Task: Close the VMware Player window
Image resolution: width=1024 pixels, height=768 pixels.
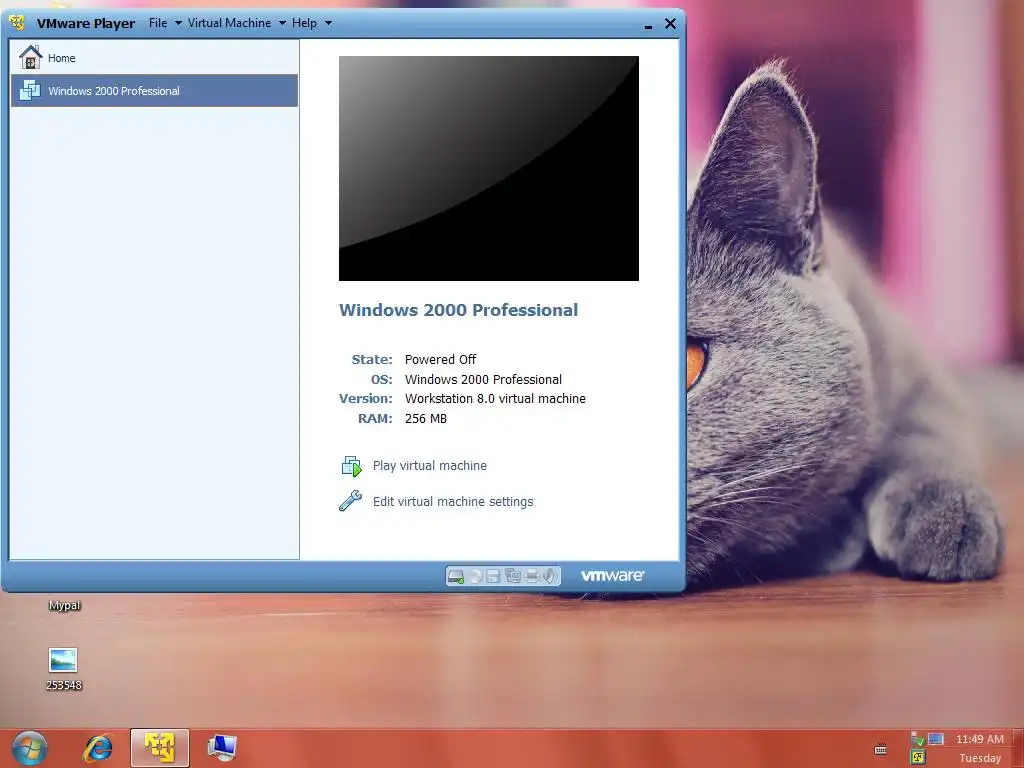Action: 670,24
